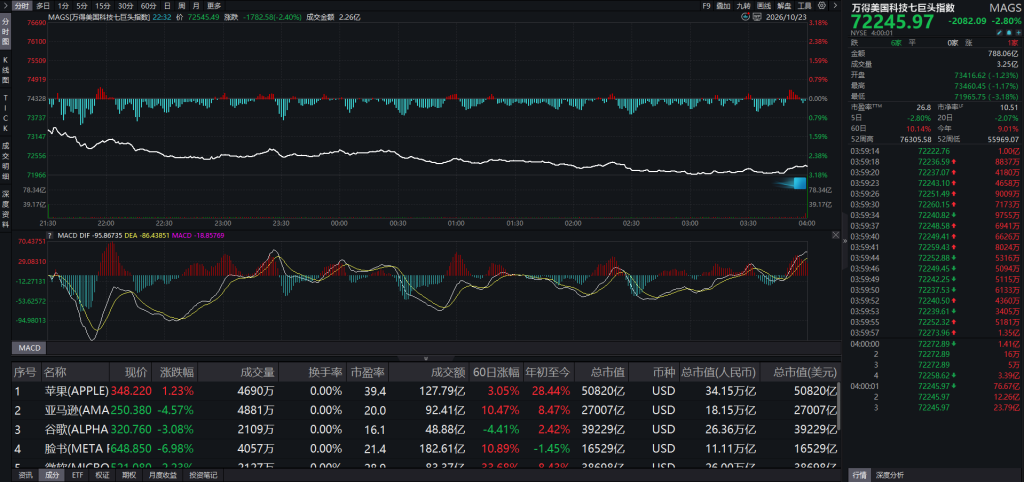Select the 亚马逊 constituent row name

(76, 410)
